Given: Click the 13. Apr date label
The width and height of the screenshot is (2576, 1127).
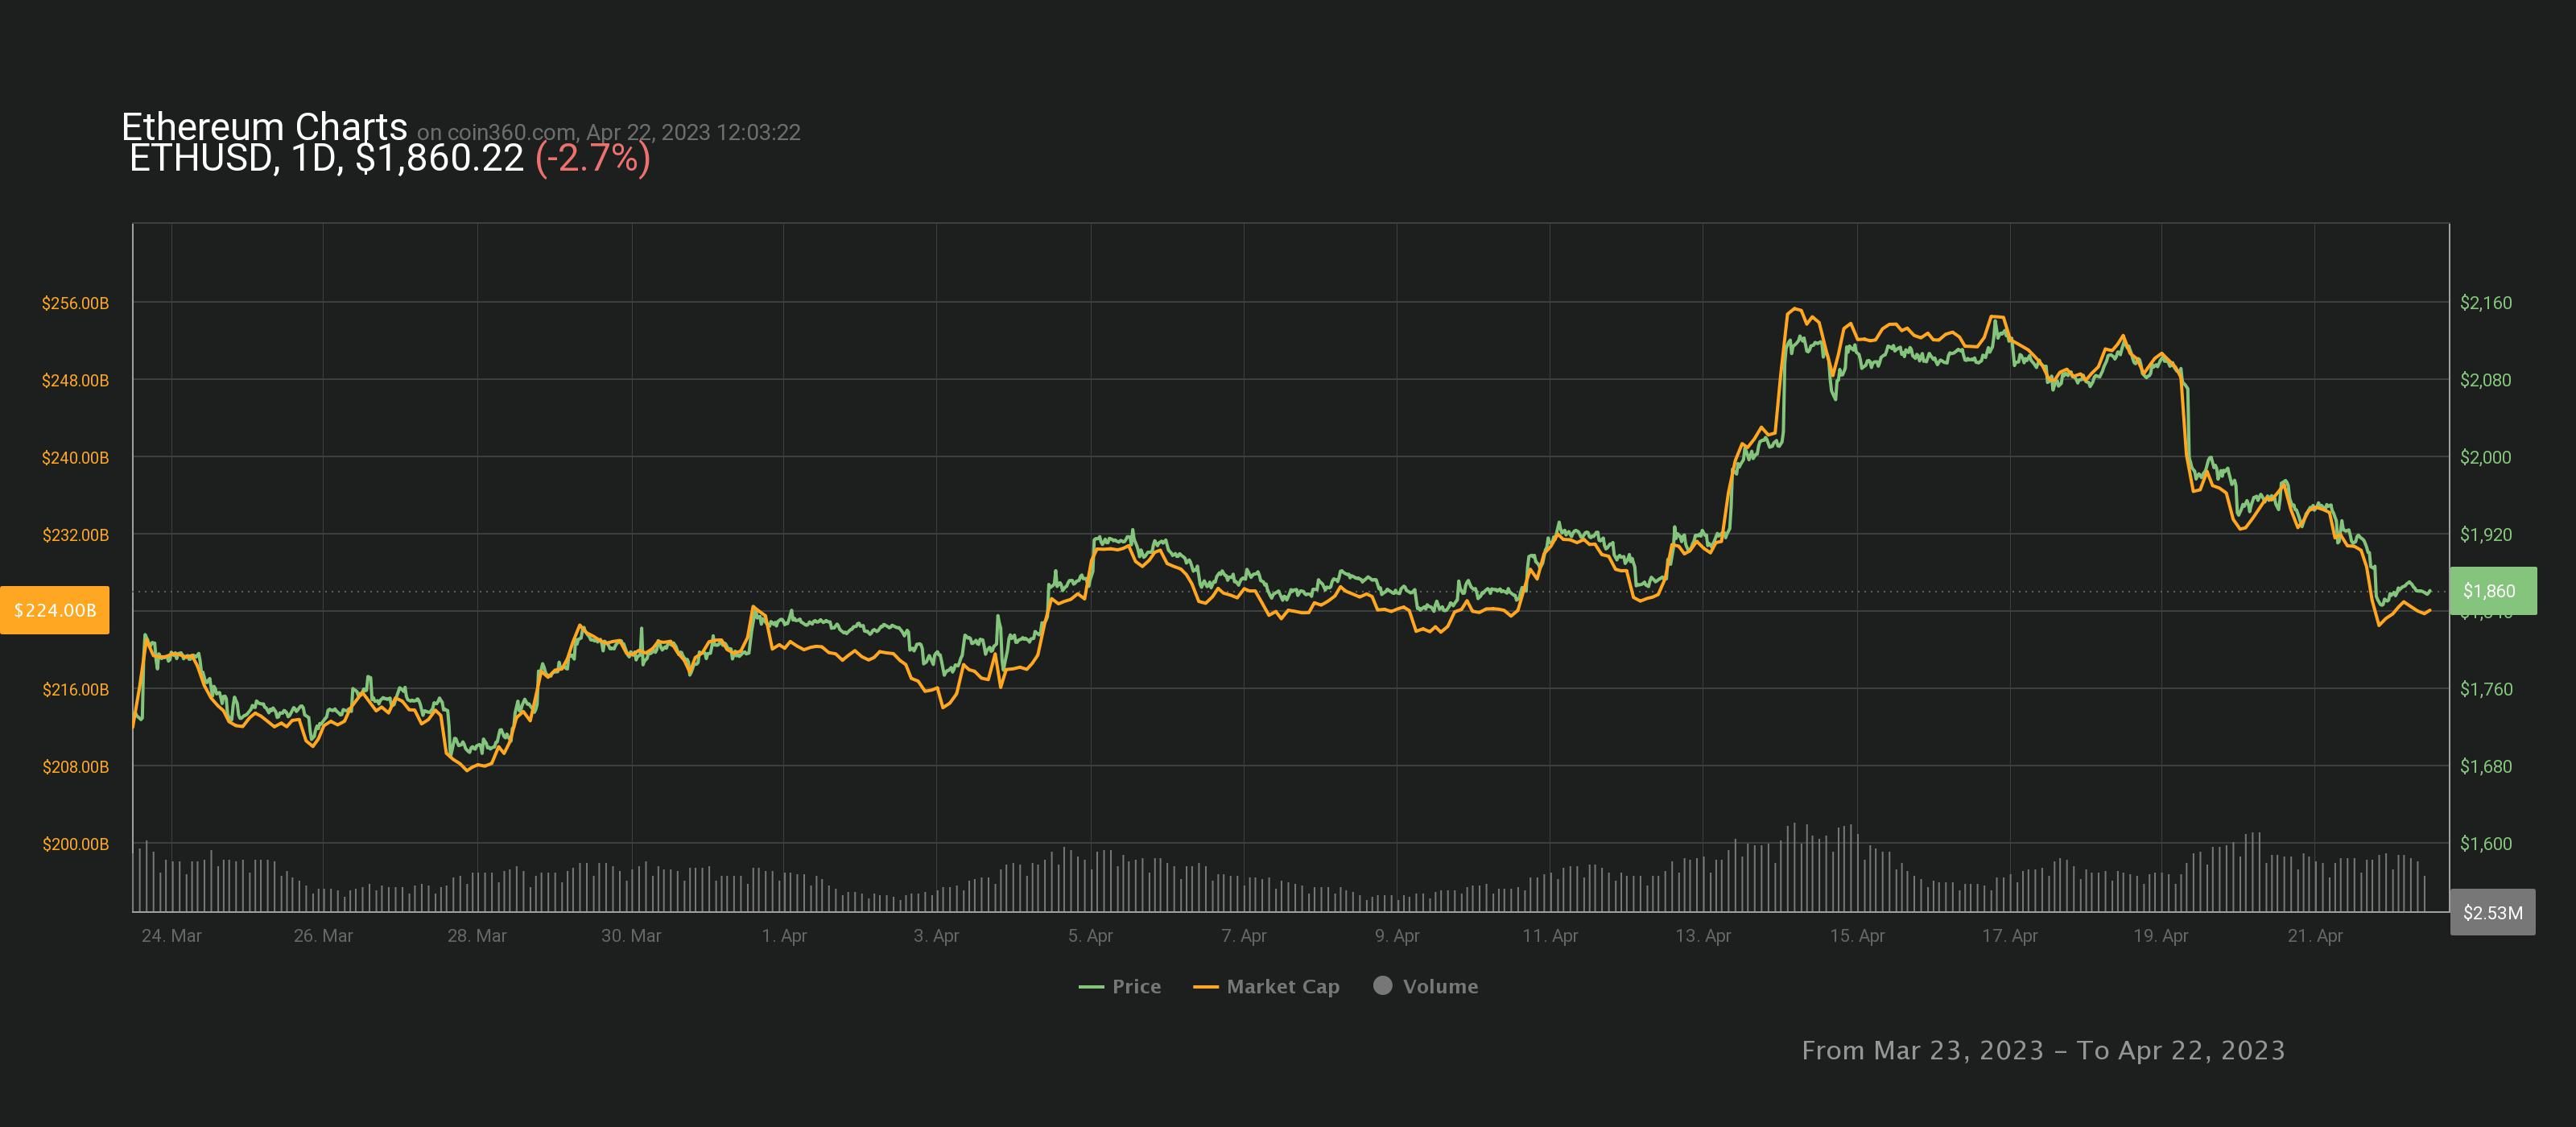Looking at the screenshot, I should pyautogui.click(x=1703, y=936).
